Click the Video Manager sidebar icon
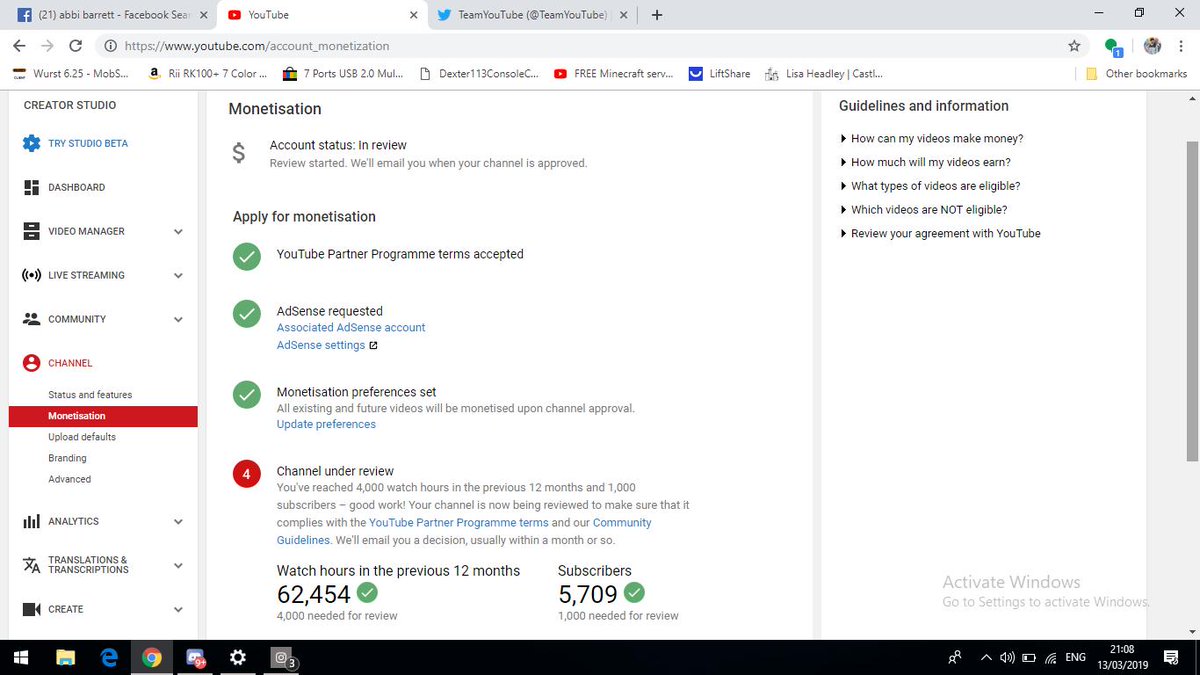Viewport: 1200px width, 675px height. point(31,231)
